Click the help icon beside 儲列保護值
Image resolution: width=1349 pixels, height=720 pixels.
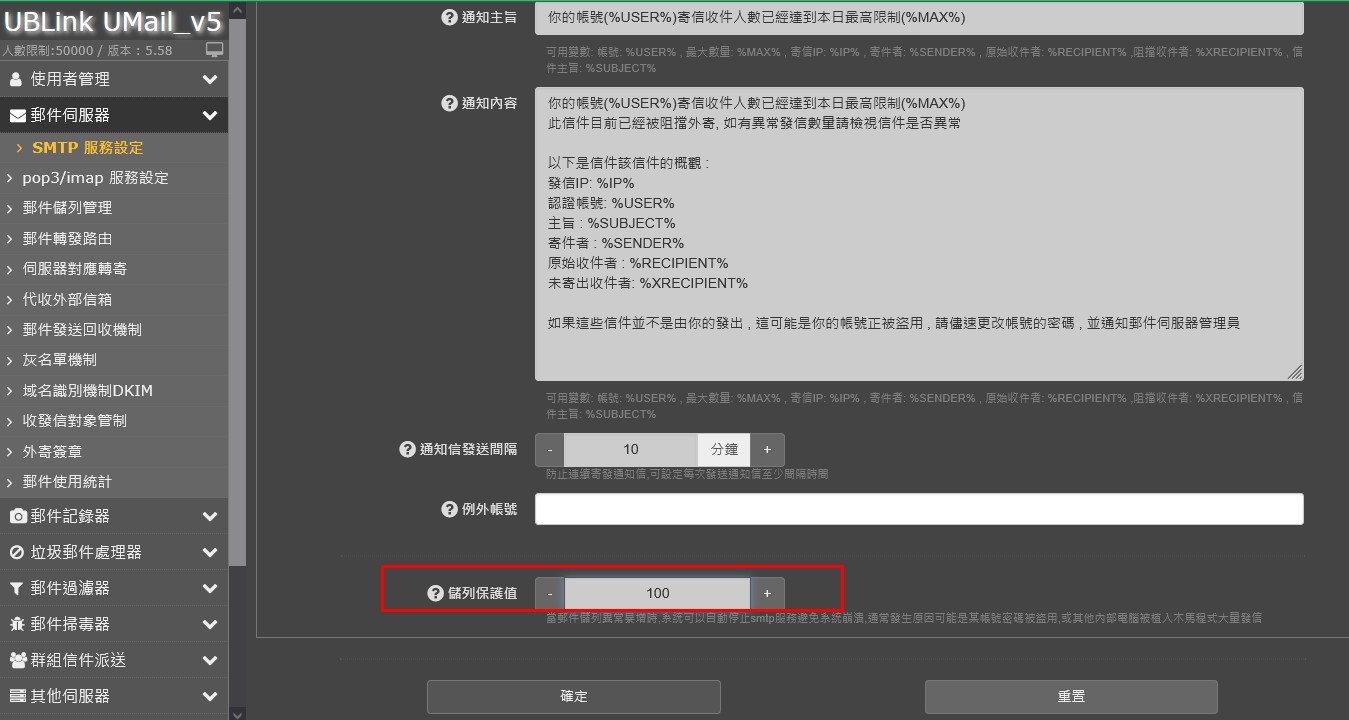(435, 593)
